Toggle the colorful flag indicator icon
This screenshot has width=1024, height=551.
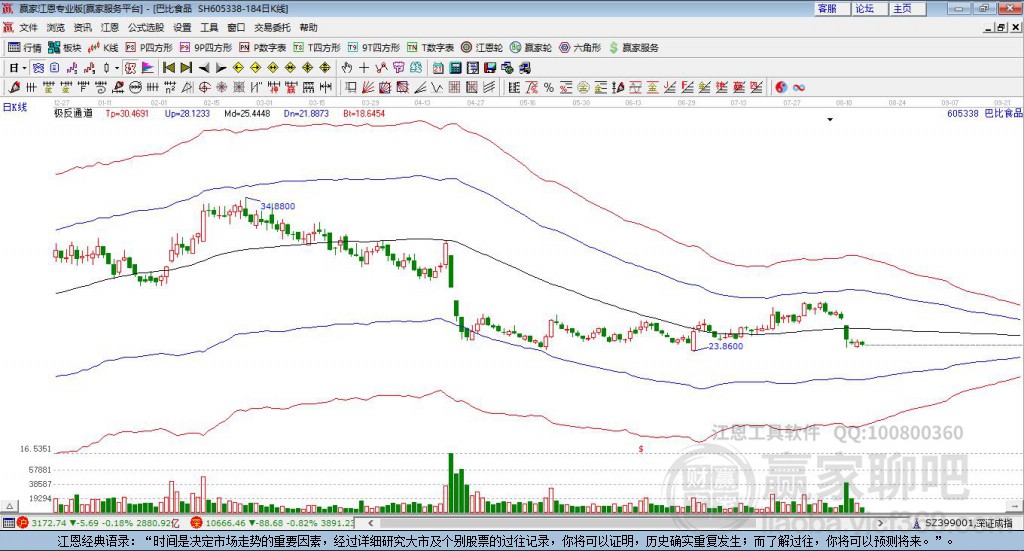click(x=148, y=68)
